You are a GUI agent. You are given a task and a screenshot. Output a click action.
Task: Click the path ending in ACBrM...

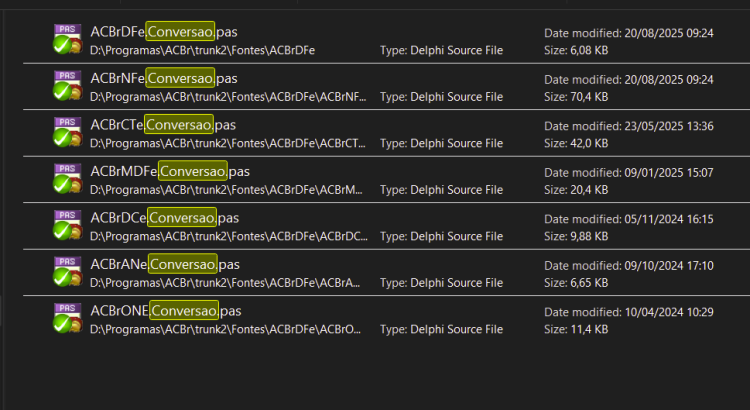(x=226, y=189)
